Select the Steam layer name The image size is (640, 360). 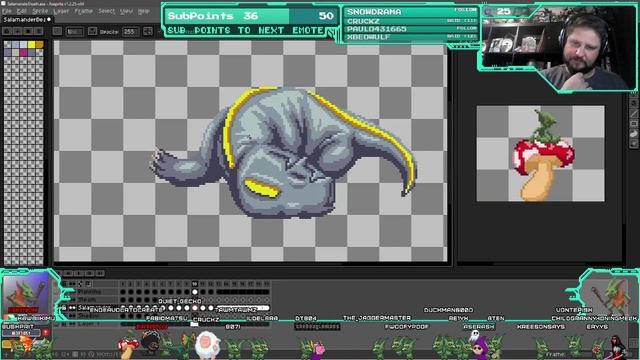tap(87, 300)
